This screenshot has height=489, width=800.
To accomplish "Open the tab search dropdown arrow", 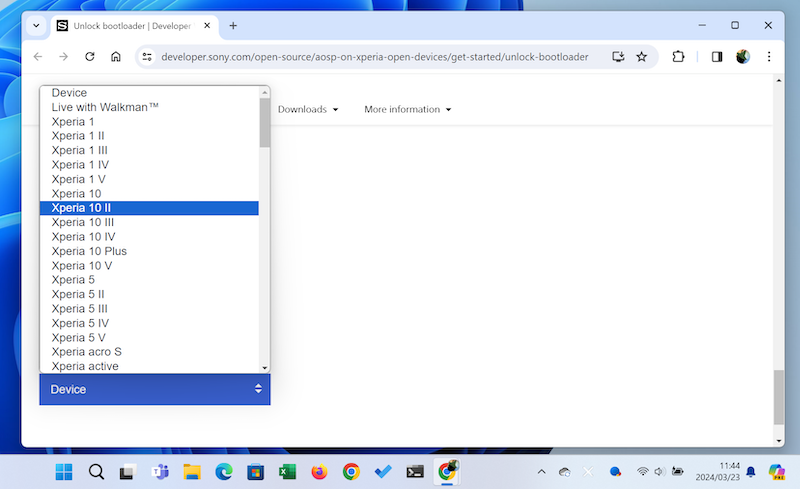I will (37, 25).
